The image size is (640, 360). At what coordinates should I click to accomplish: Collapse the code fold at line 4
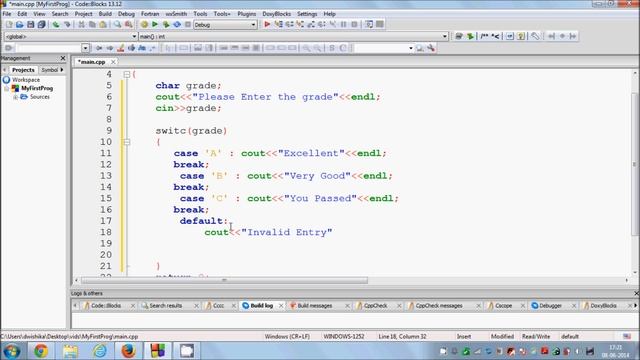(127, 74)
